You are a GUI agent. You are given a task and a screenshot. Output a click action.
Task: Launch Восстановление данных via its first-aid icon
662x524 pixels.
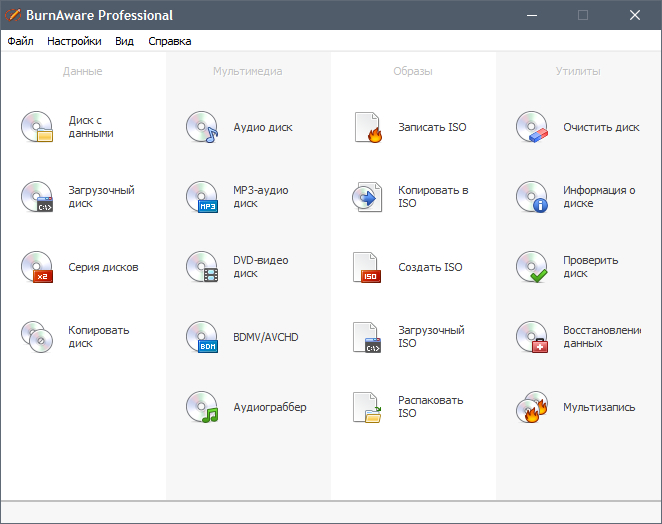point(532,337)
